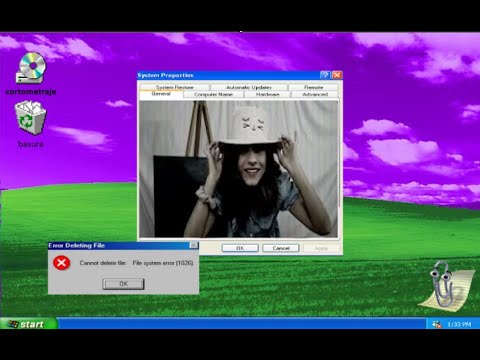Click the System Properties help question mark
The height and width of the screenshot is (360, 480).
click(325, 75)
